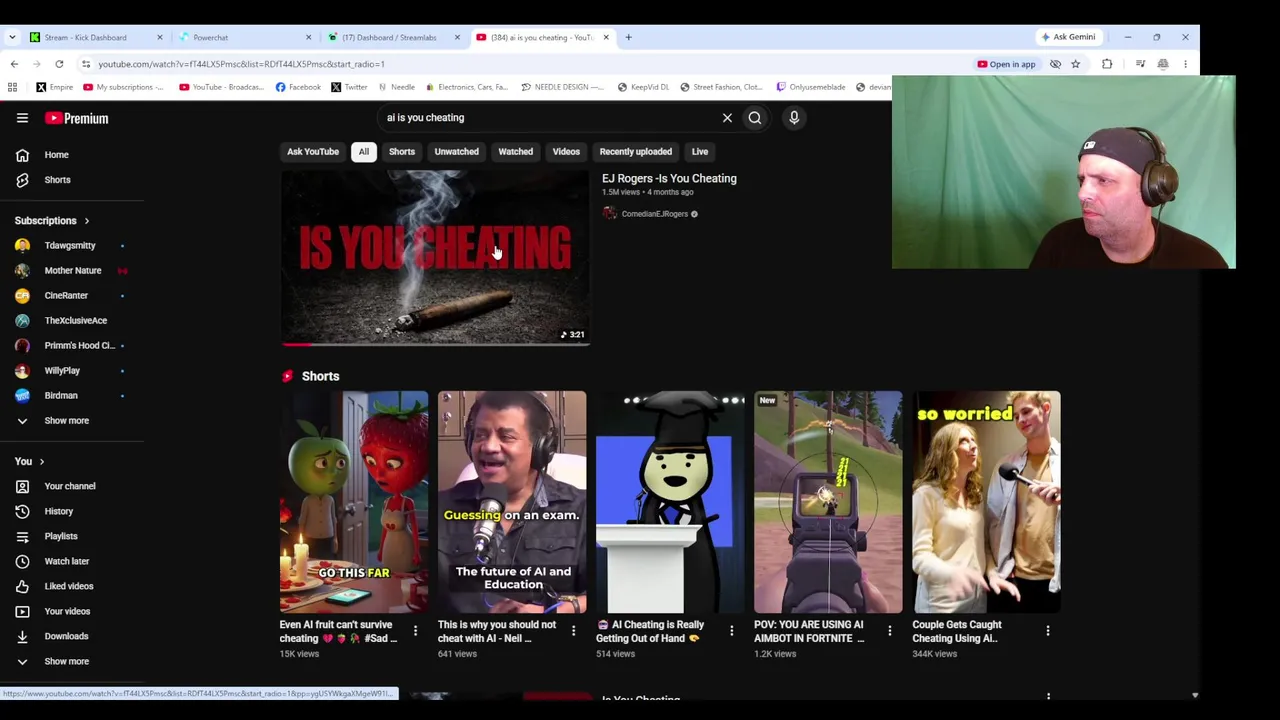
Task: Open the Facebook bookmark
Action: coord(298,87)
